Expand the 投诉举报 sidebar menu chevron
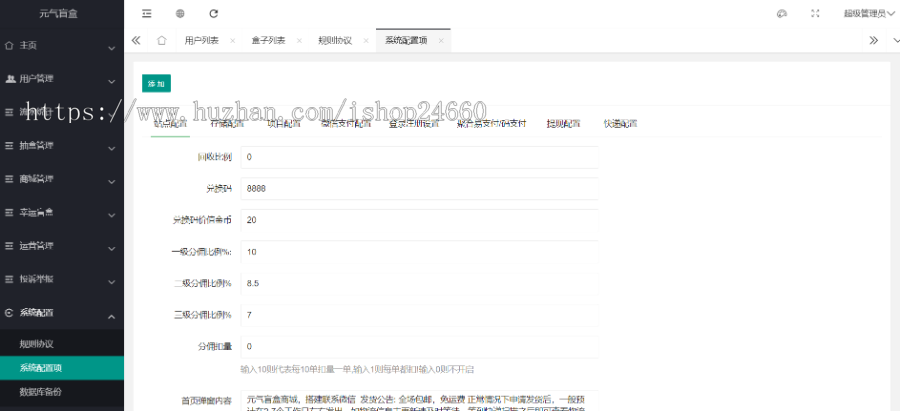This screenshot has width=900, height=411. [112, 282]
